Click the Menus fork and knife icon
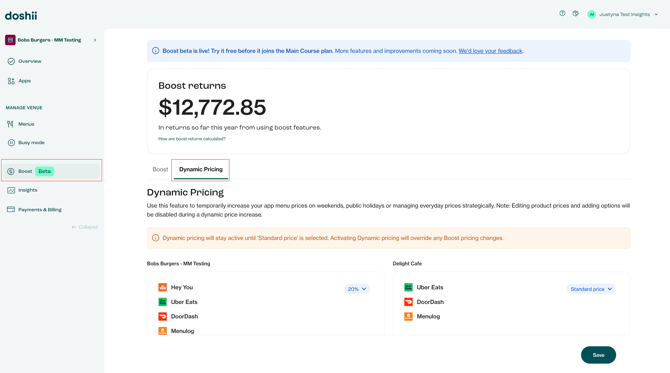This screenshot has height=373, width=670. click(x=10, y=124)
